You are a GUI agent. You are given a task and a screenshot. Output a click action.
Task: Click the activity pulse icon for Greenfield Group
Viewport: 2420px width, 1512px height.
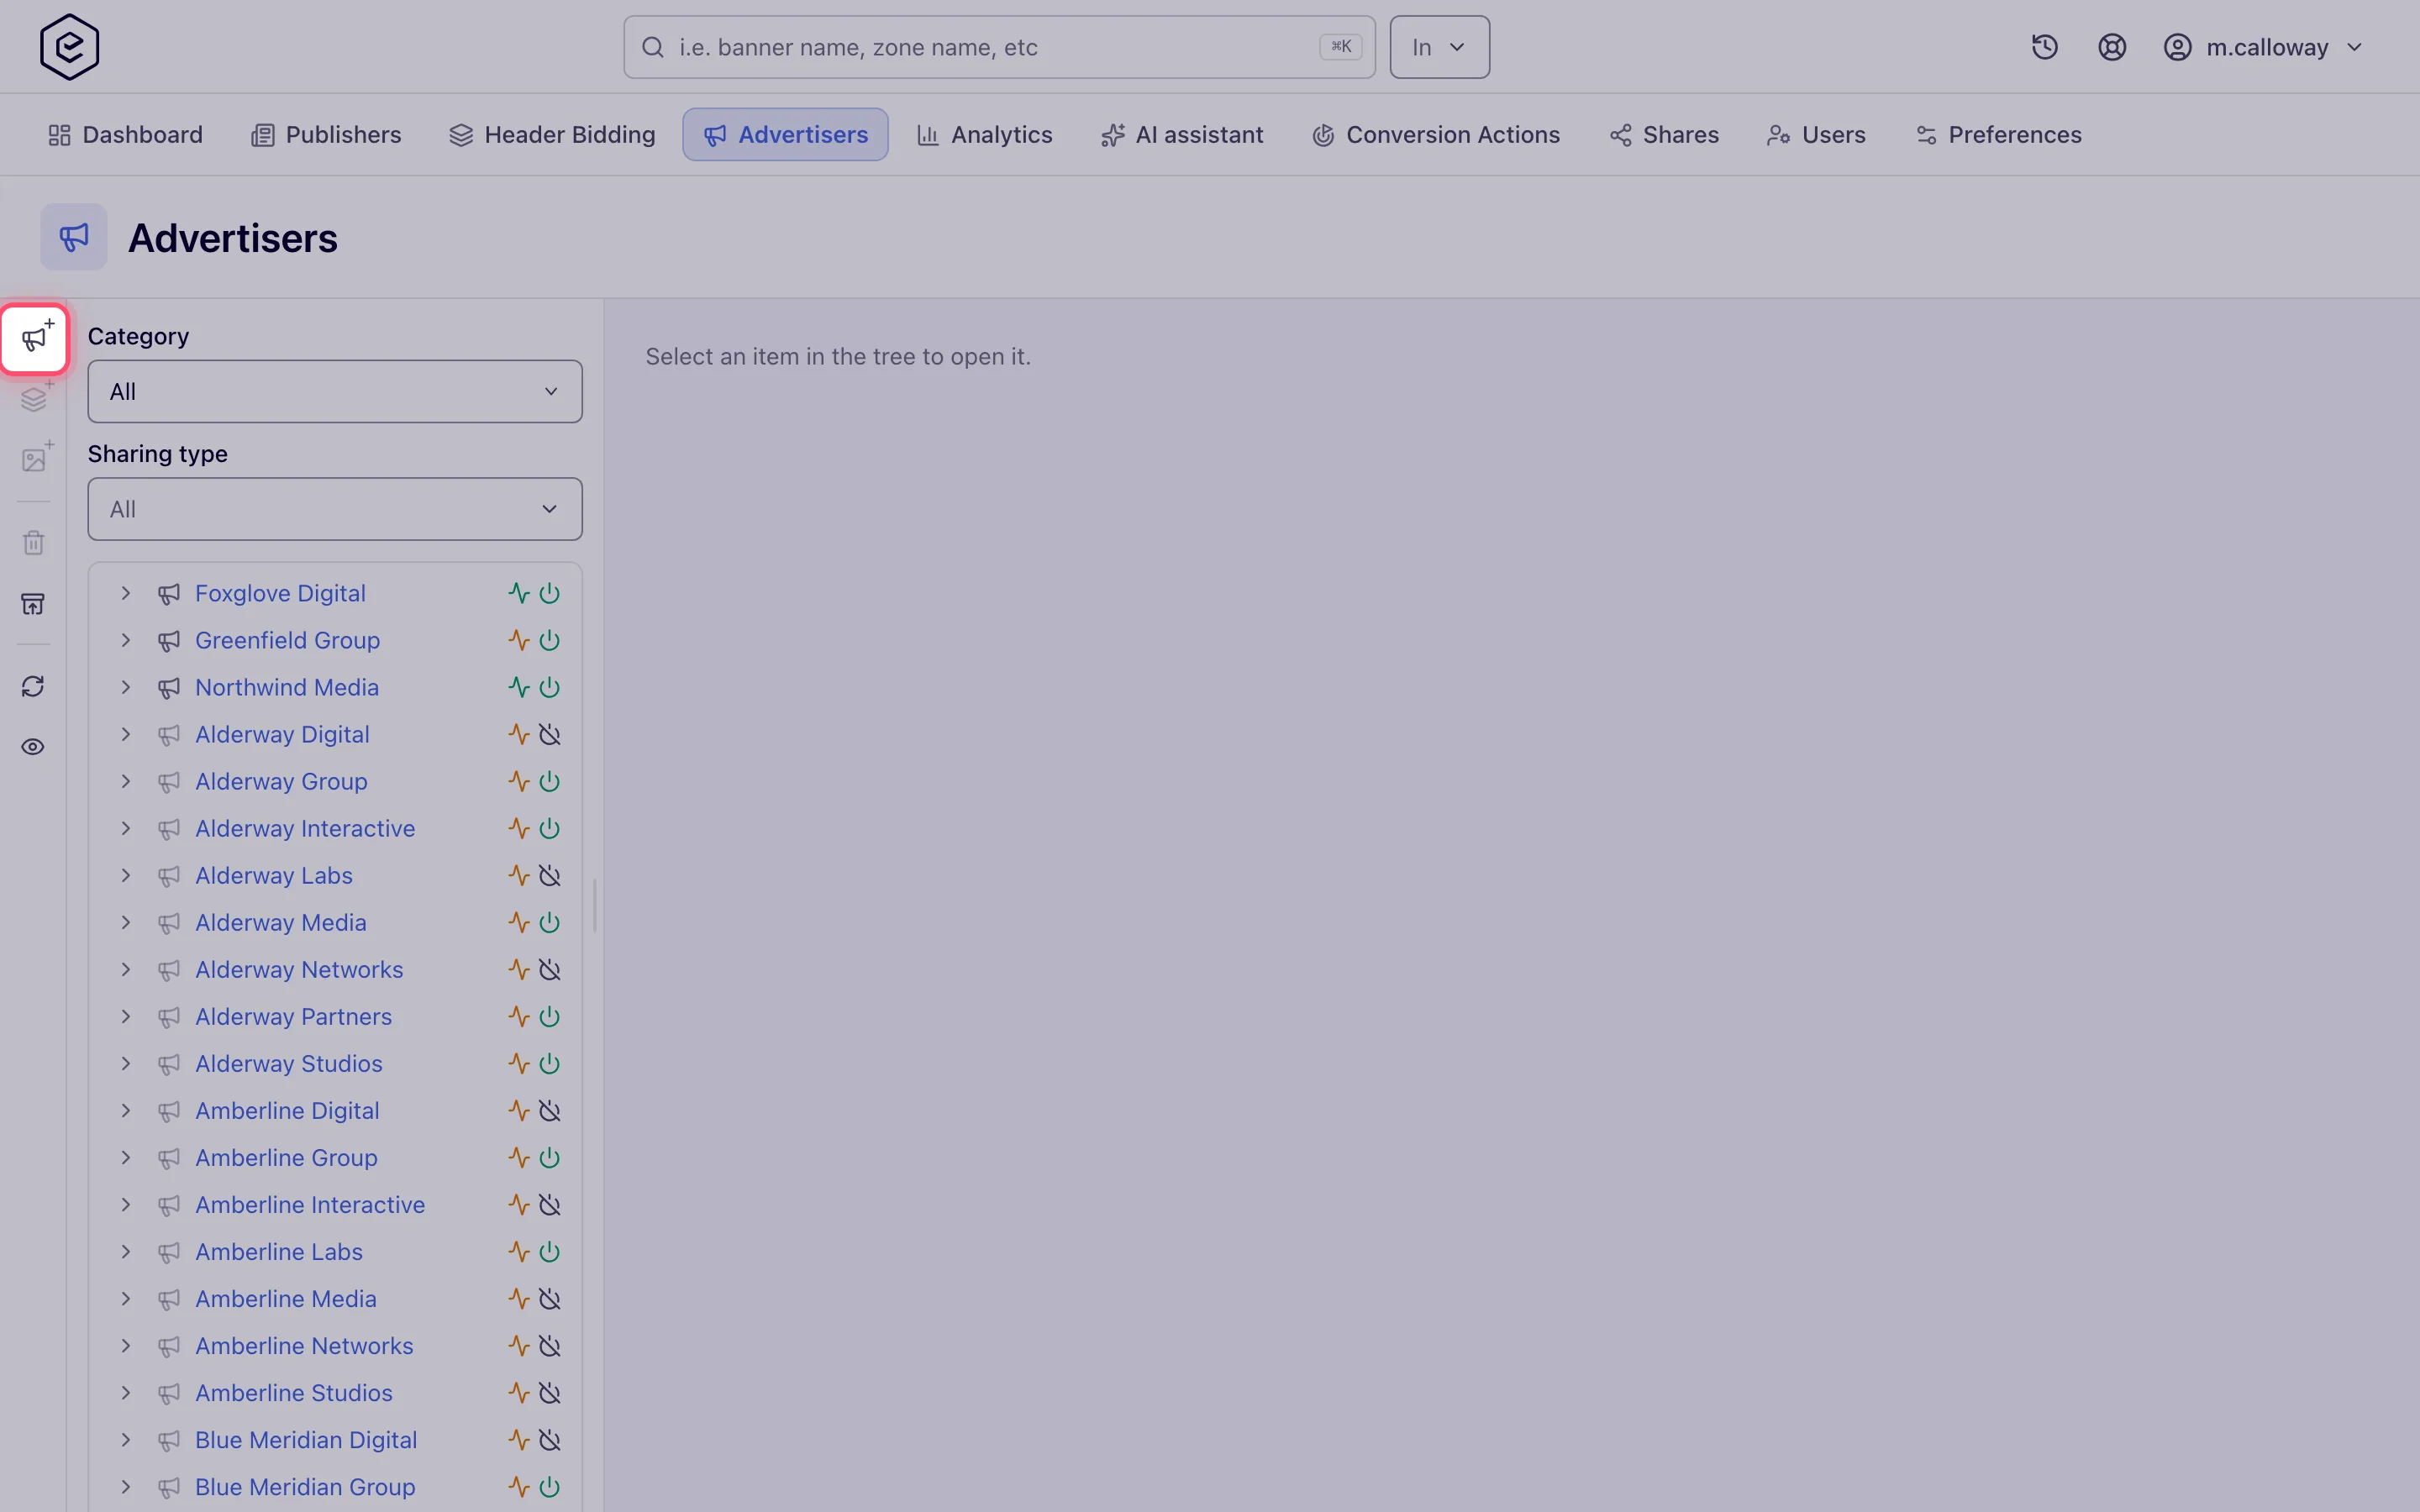click(518, 640)
